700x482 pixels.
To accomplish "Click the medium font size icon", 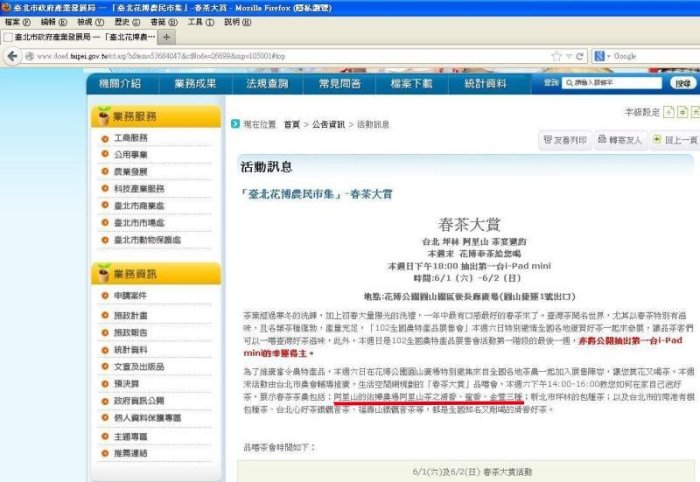I will (680, 113).
